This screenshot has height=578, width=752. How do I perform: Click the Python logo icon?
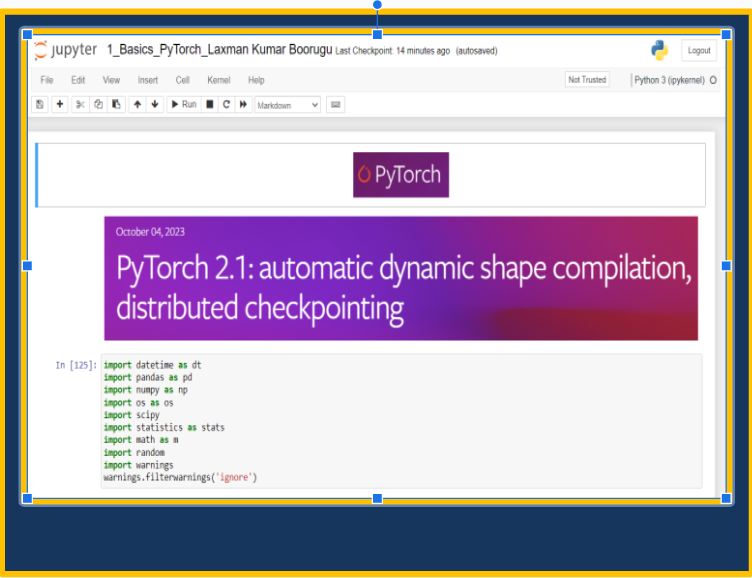coord(659,50)
